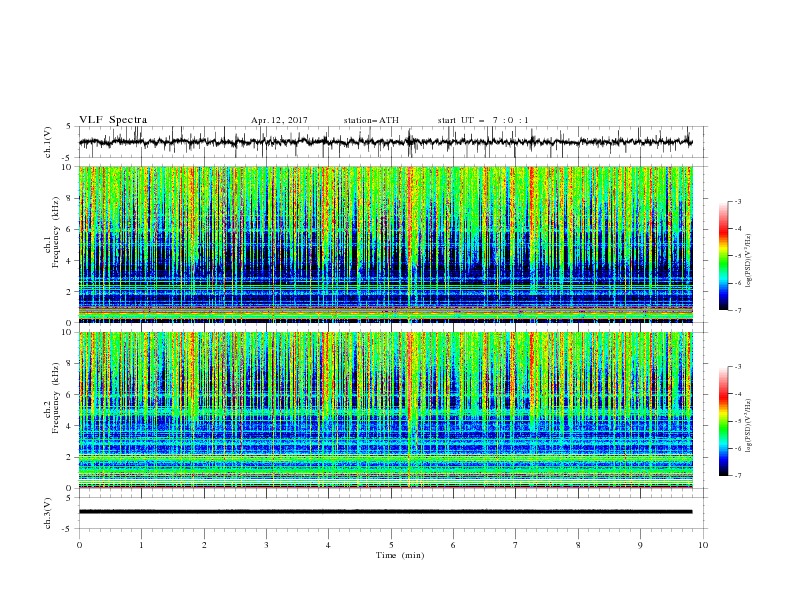Click the ch.2 colorbar "log(PSD)(V²/Hz)" label
The width and height of the screenshot is (792, 612).
(749, 426)
